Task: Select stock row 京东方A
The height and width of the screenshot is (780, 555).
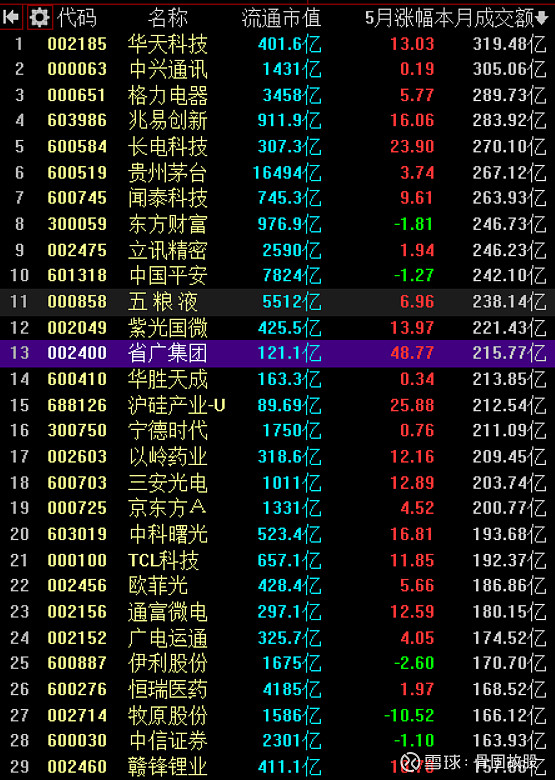Action: click(278, 508)
